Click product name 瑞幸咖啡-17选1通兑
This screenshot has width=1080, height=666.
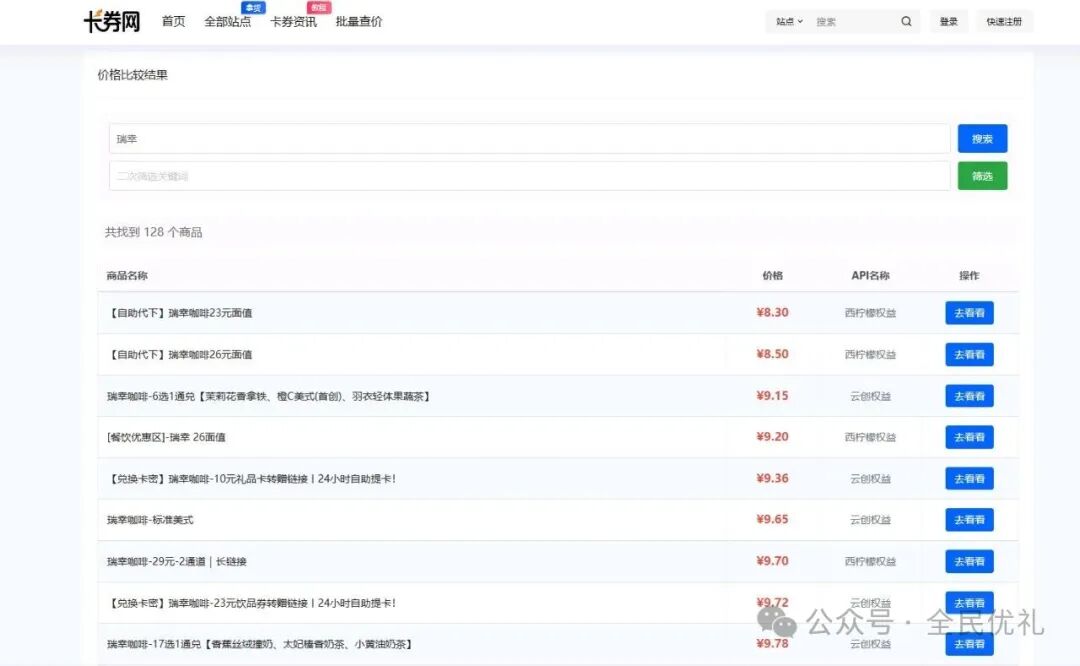pos(260,644)
